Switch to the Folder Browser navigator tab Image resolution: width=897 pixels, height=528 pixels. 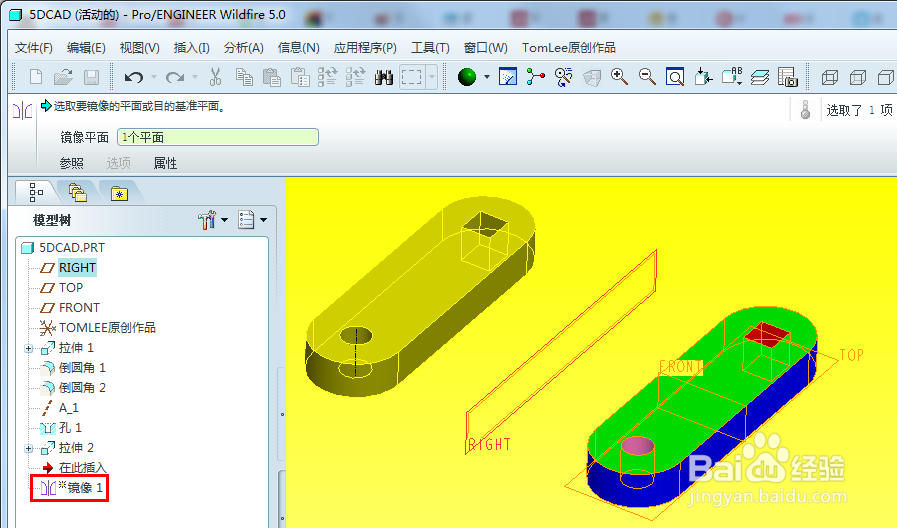[77, 193]
